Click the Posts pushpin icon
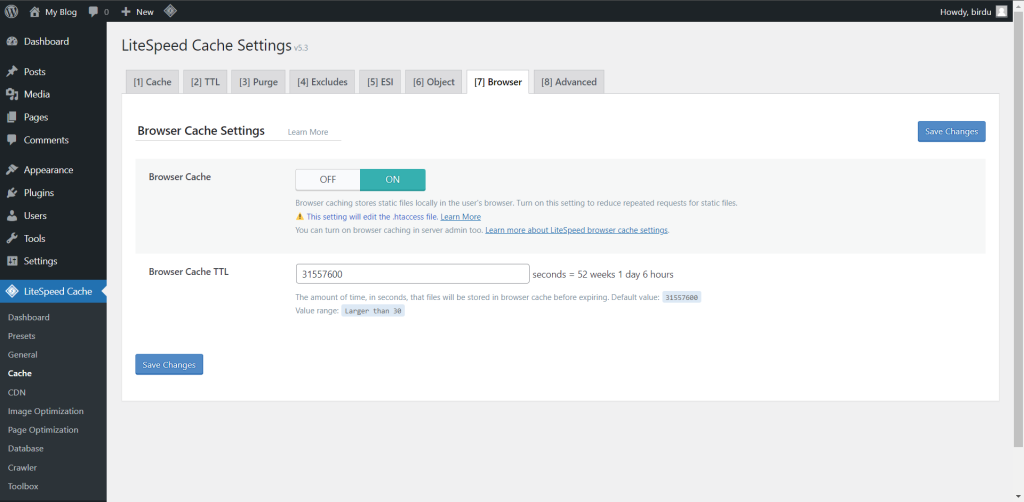1024x502 pixels. point(12,72)
